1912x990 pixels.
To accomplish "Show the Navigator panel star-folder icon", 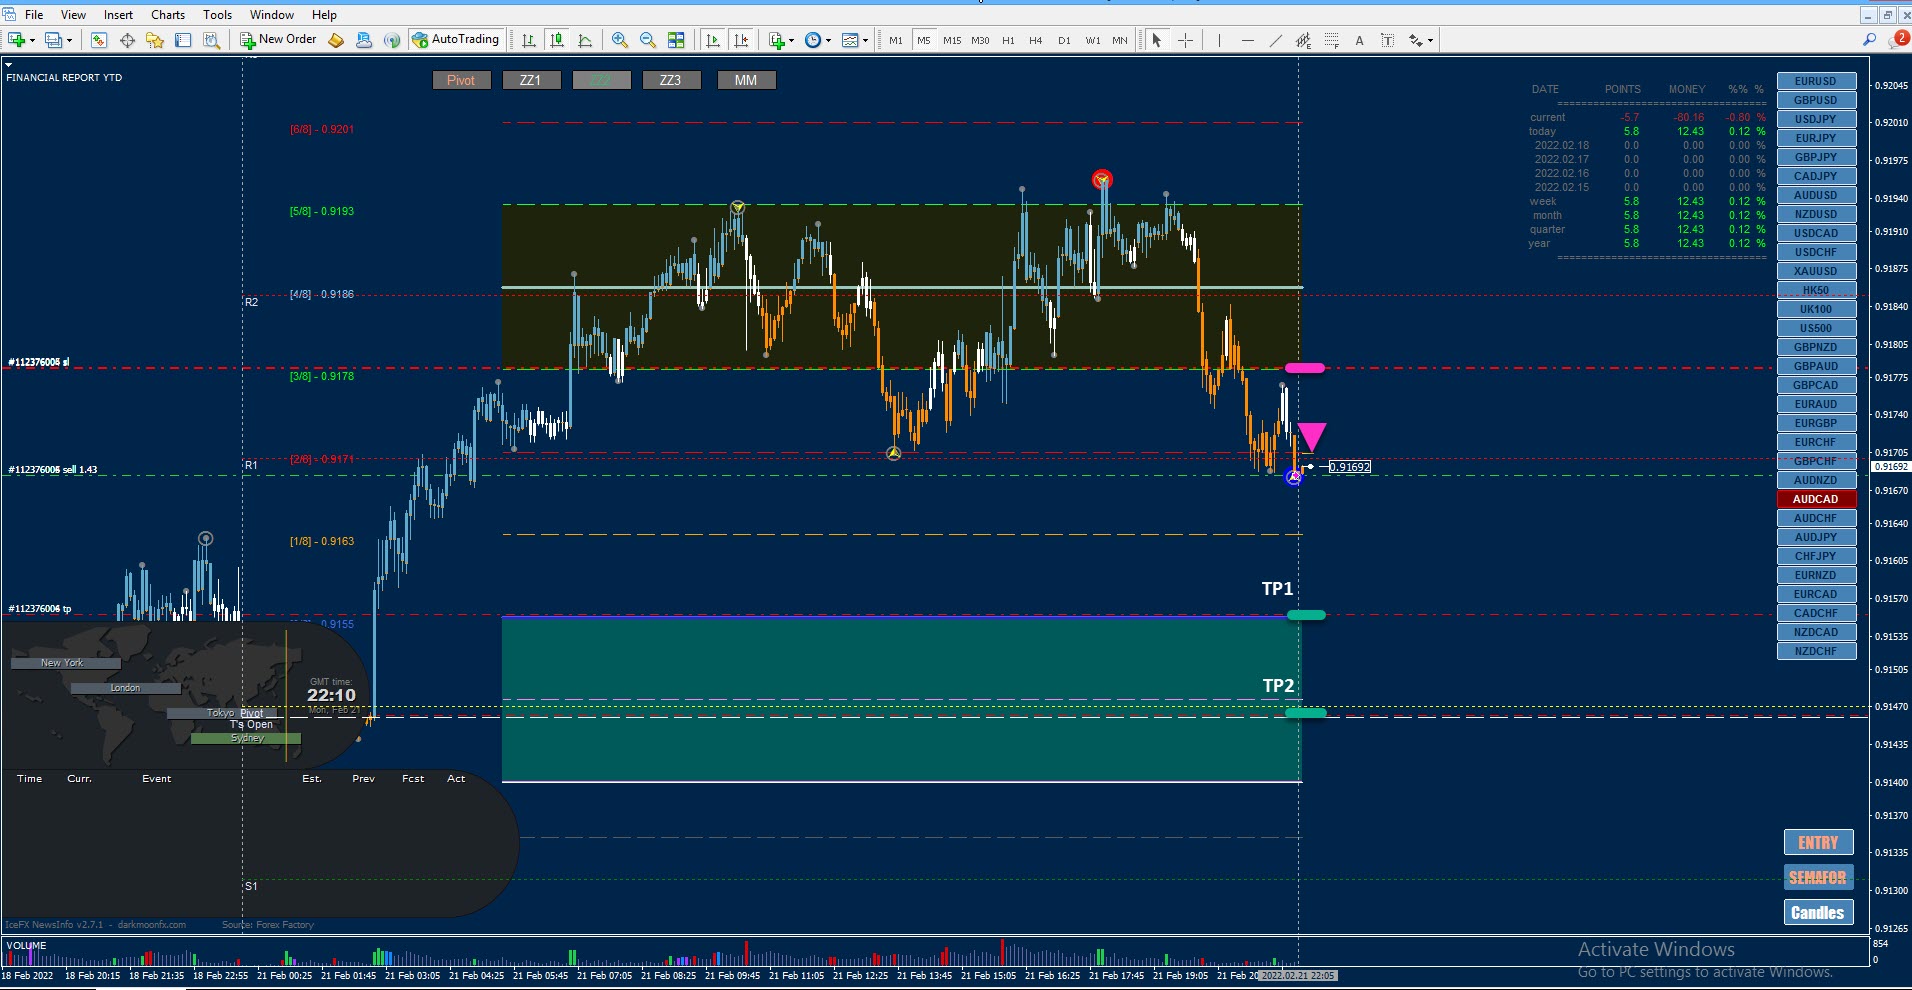I will coord(155,40).
